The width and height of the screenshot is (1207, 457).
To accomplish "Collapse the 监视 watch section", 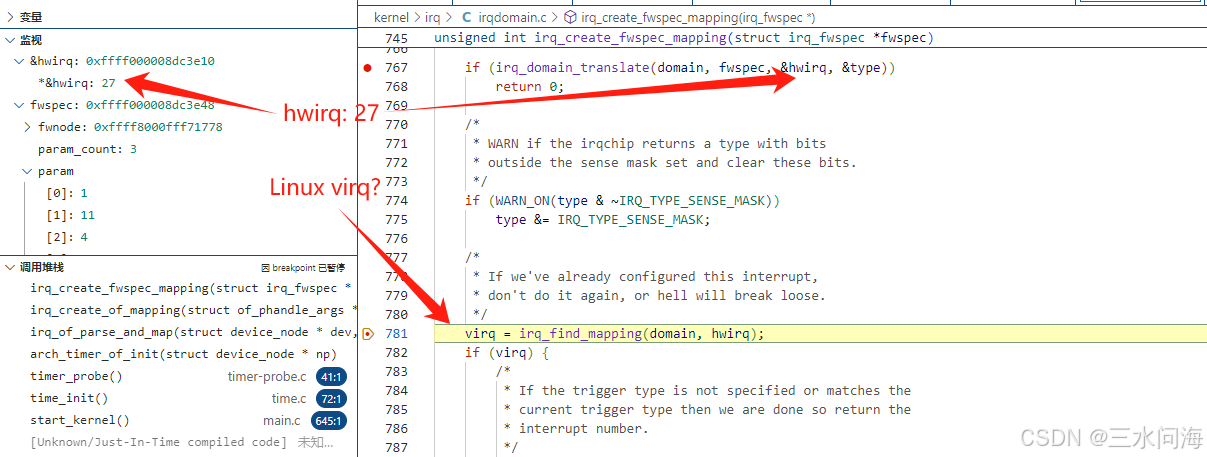I will pos(10,40).
